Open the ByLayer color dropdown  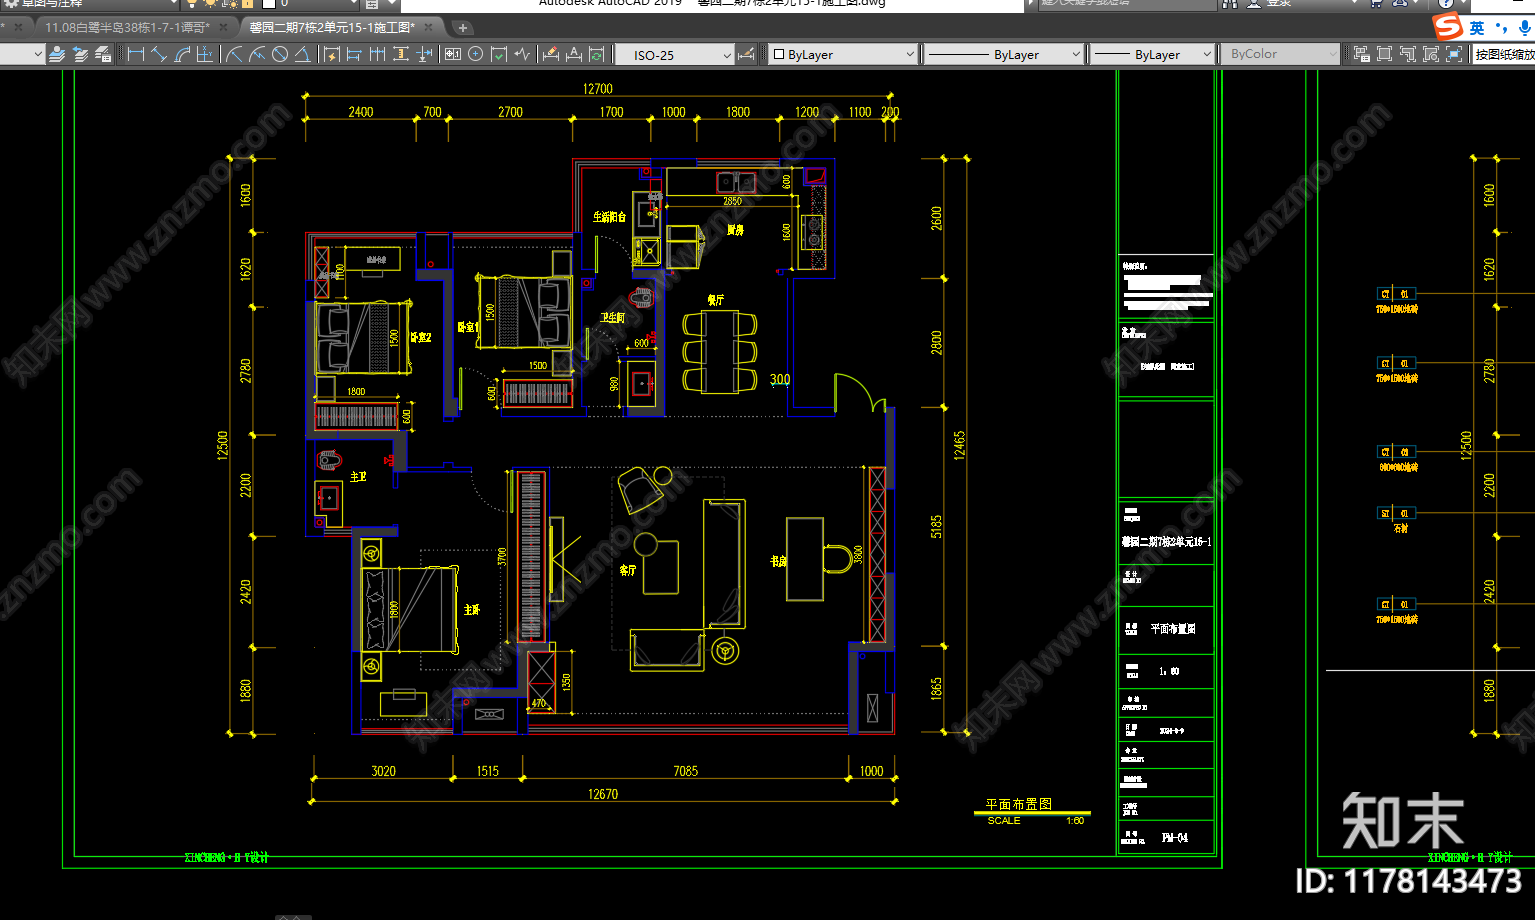coord(843,55)
